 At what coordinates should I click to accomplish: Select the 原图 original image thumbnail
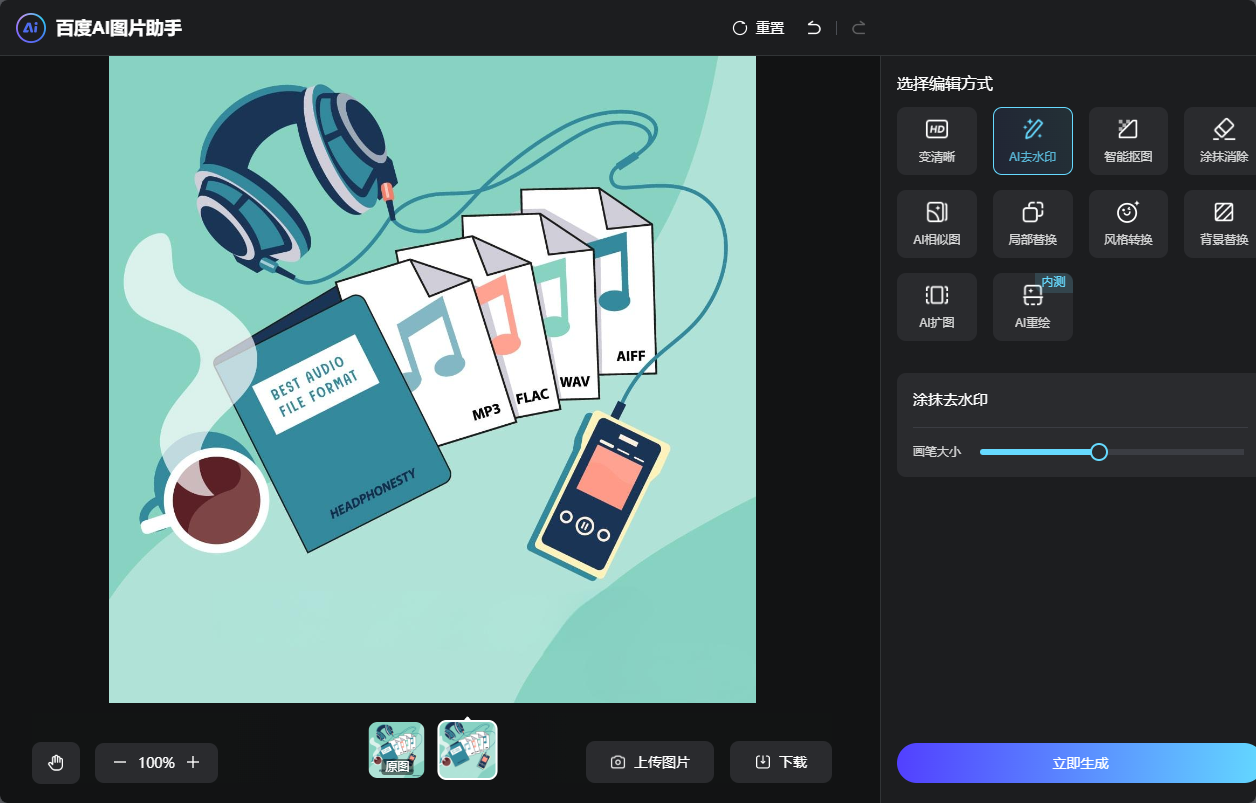396,750
